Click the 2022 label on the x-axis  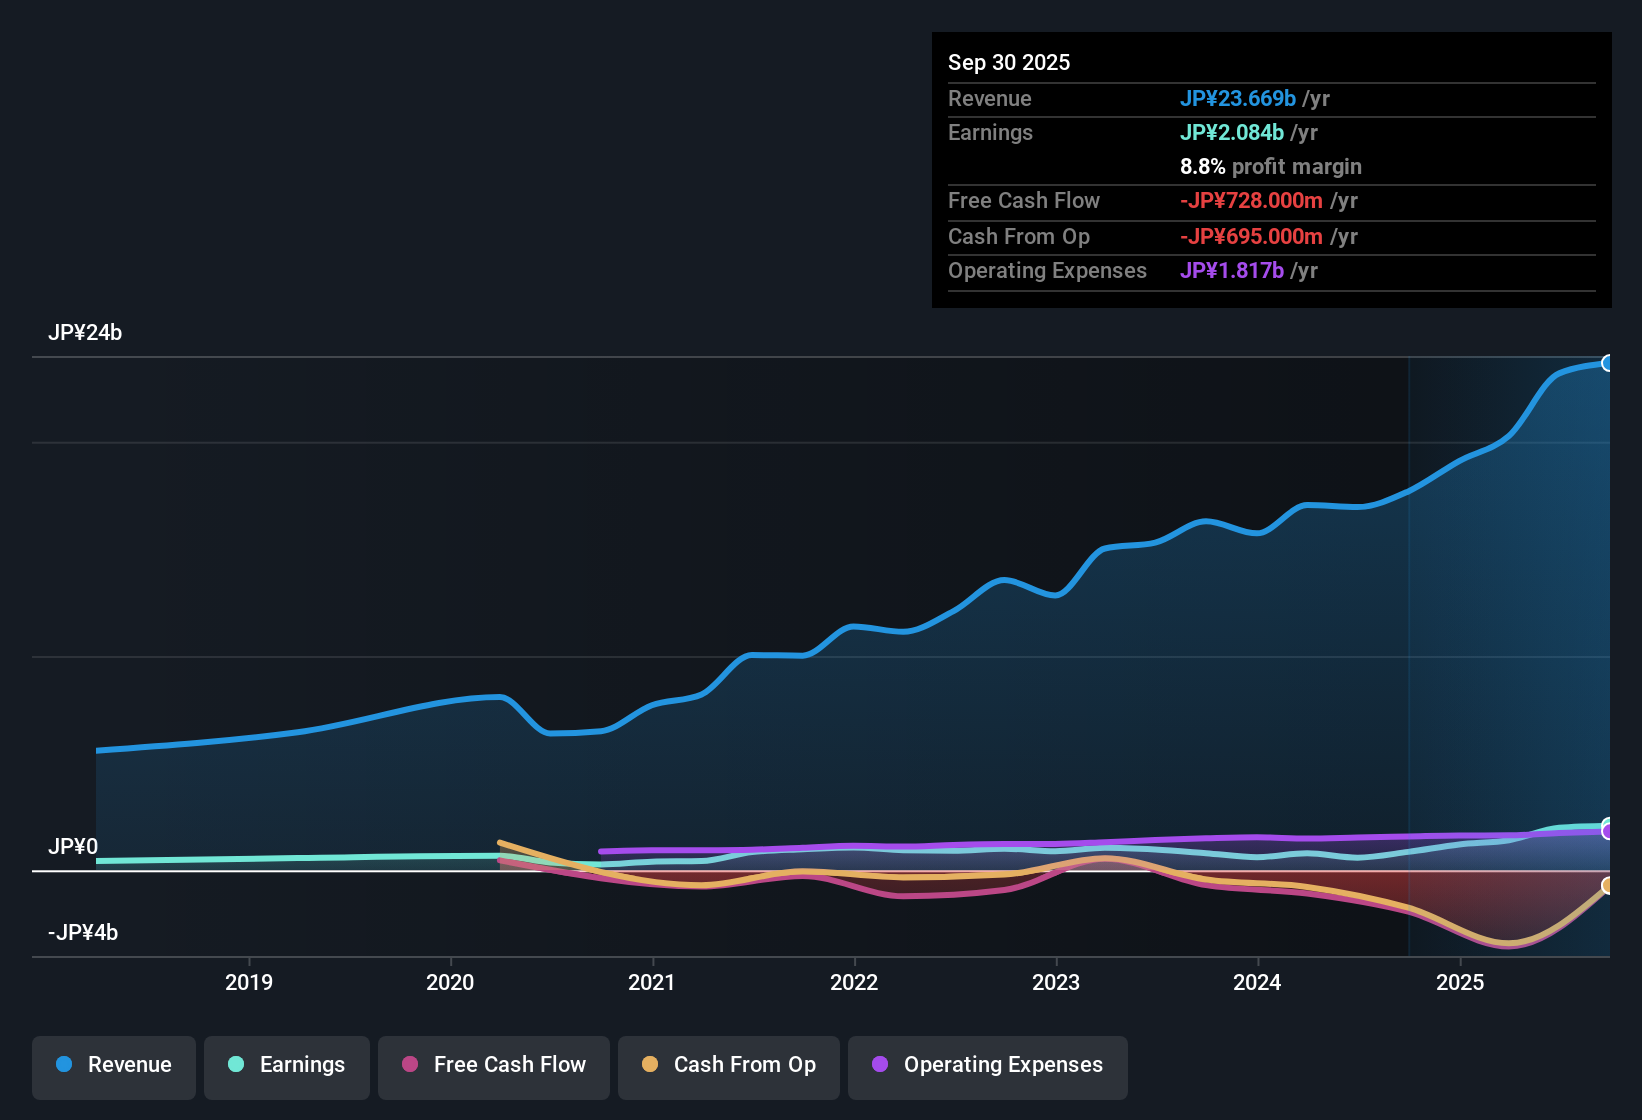click(855, 983)
